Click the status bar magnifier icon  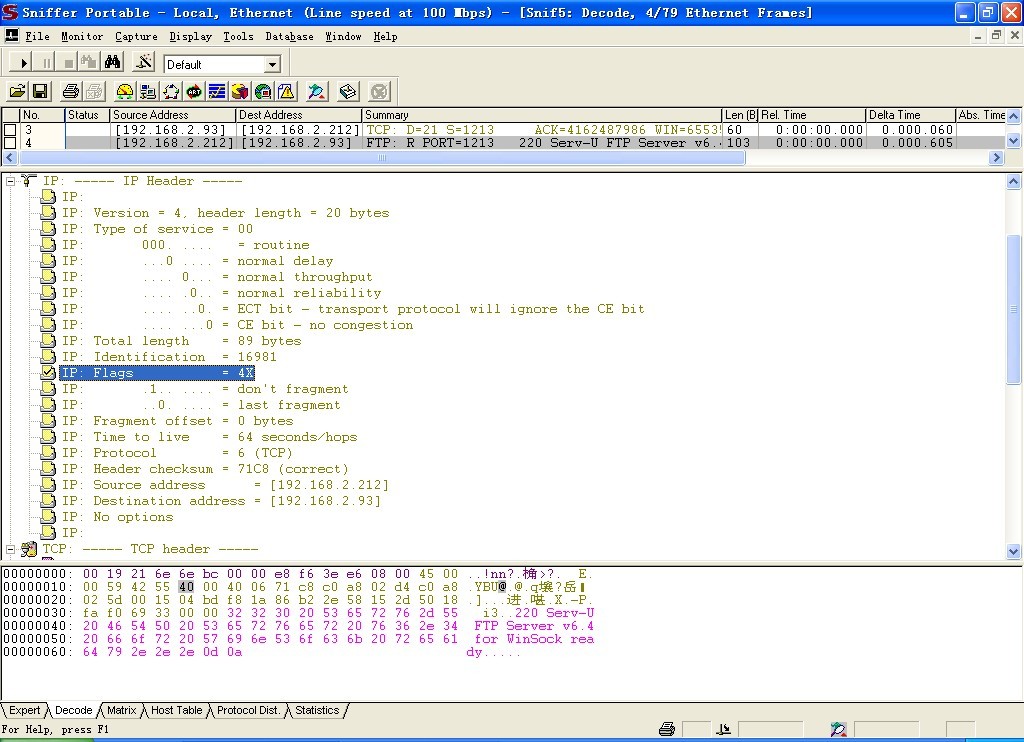click(839, 729)
